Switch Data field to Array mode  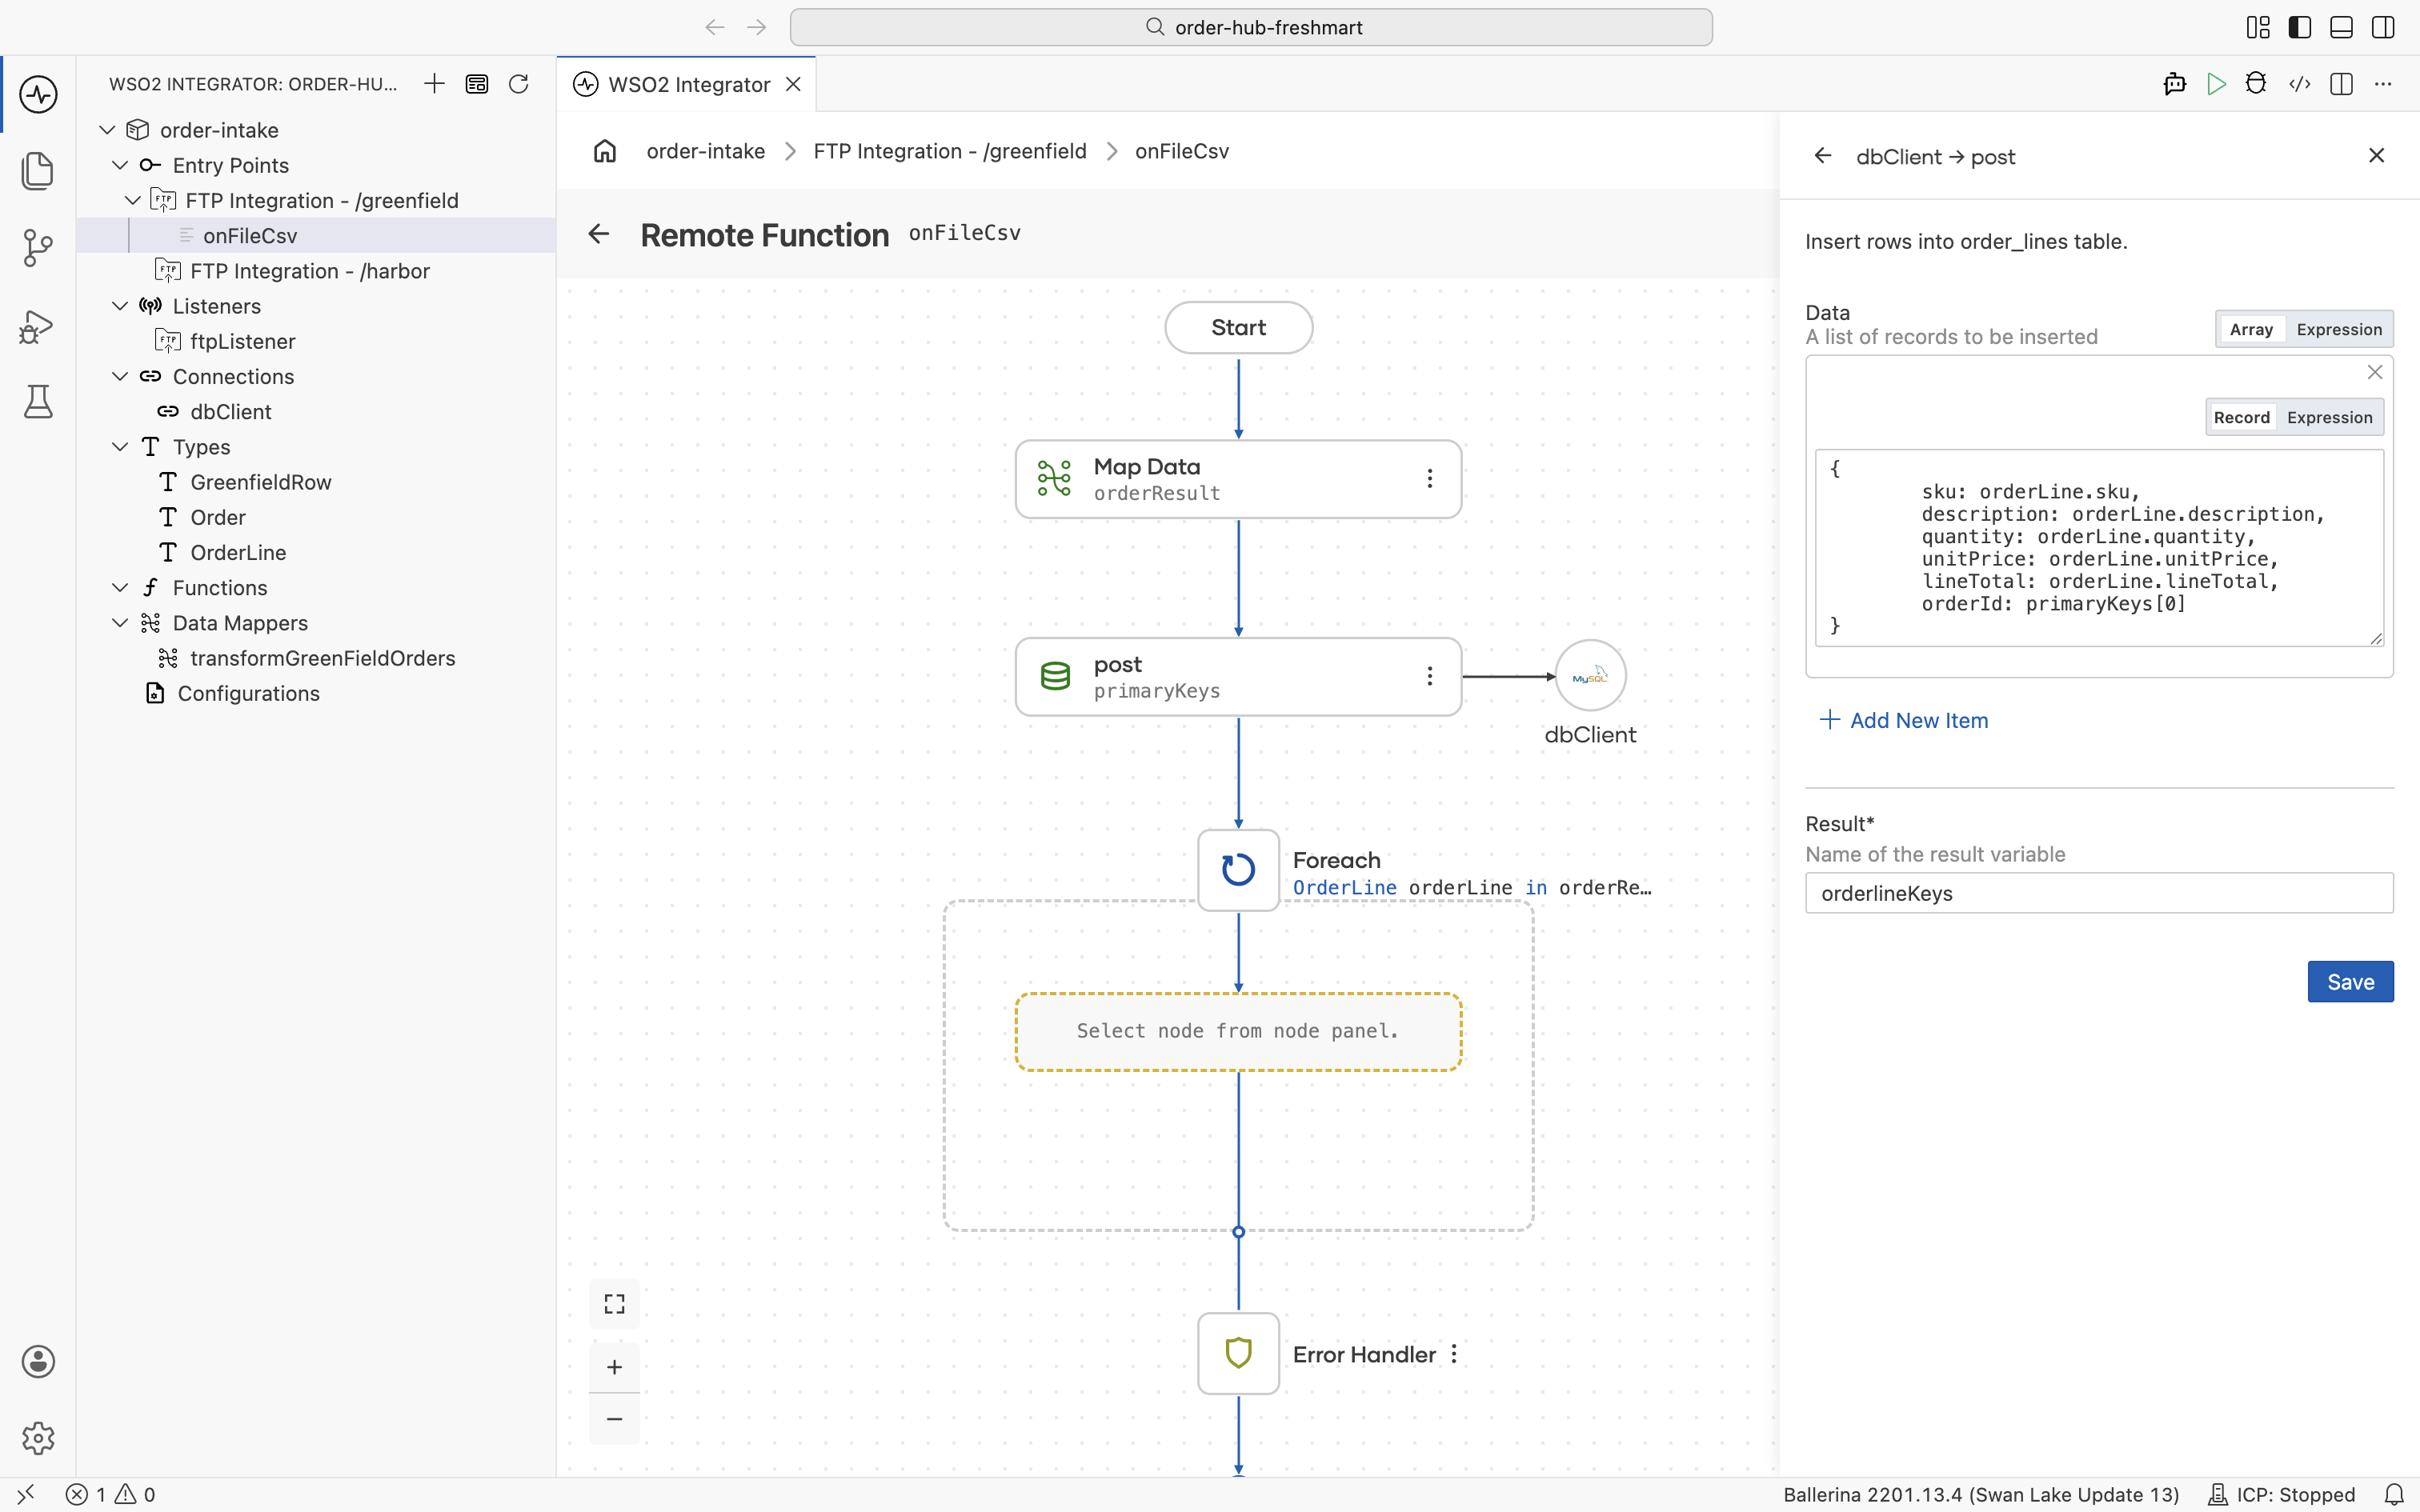point(2251,329)
